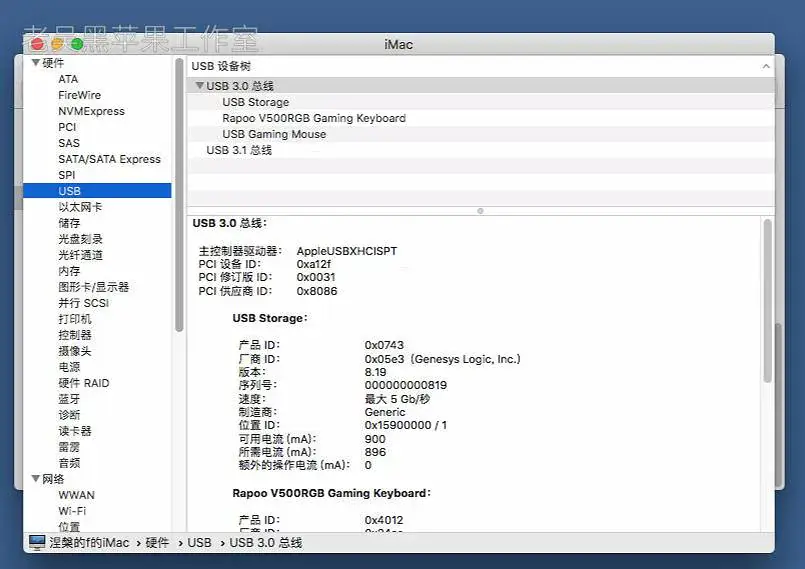Click USB in the path bar
Screen dimensions: 805x569
(199, 542)
